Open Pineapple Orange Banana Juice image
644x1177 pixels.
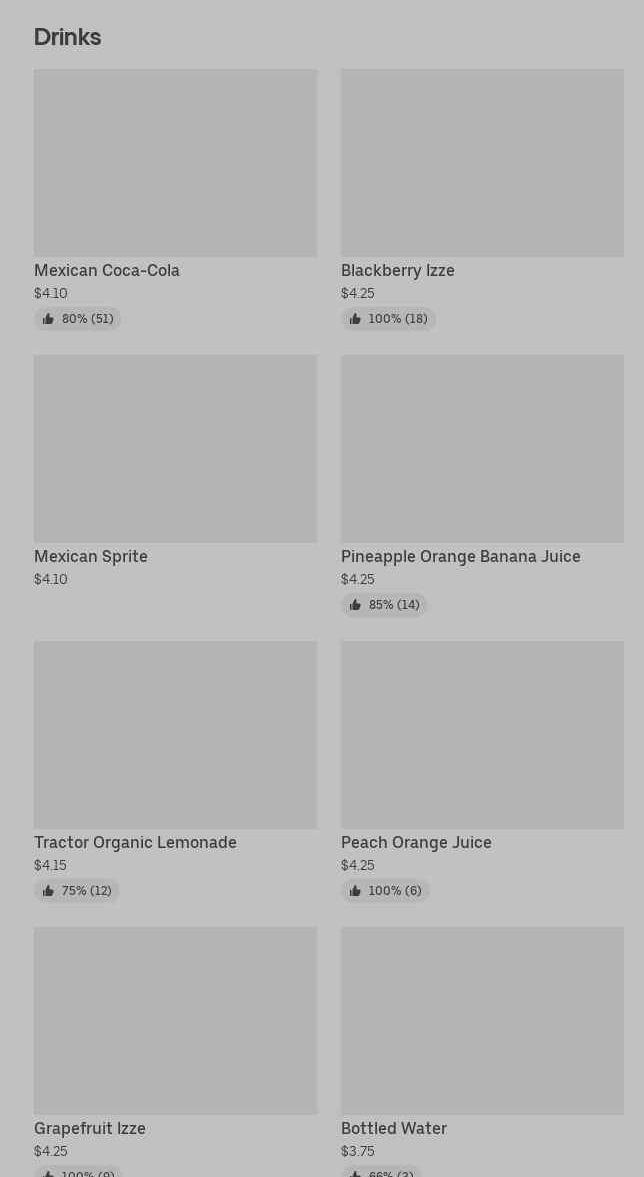[x=482, y=449]
